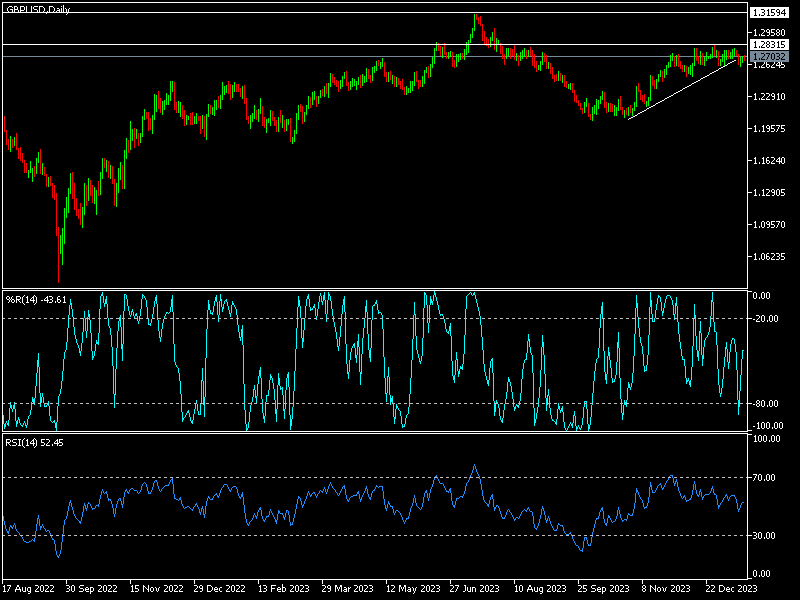This screenshot has height=600, width=800.
Task: Click the 1.28315 horizontal line price tag
Action: pyautogui.click(x=769, y=45)
